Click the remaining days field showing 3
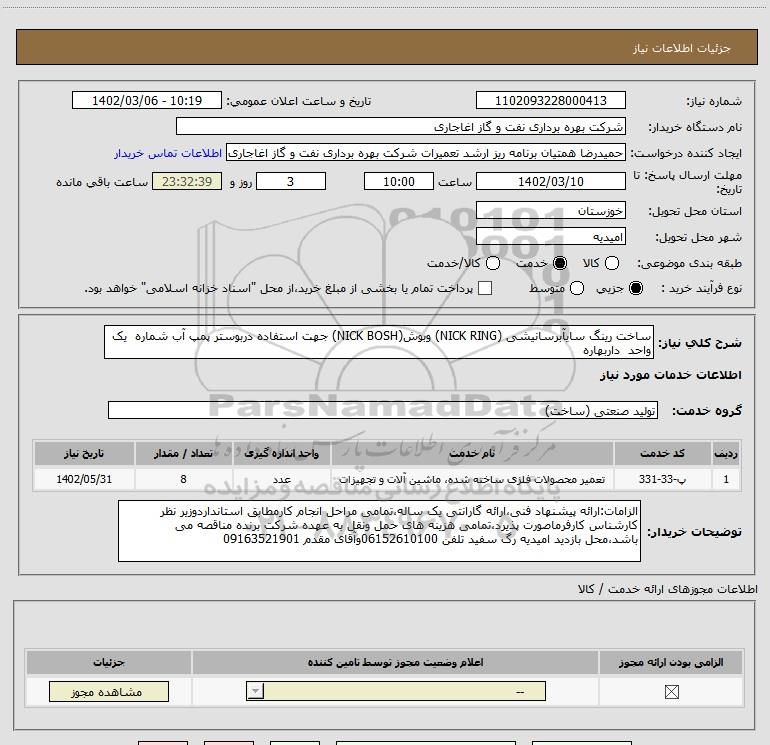 [x=291, y=181]
